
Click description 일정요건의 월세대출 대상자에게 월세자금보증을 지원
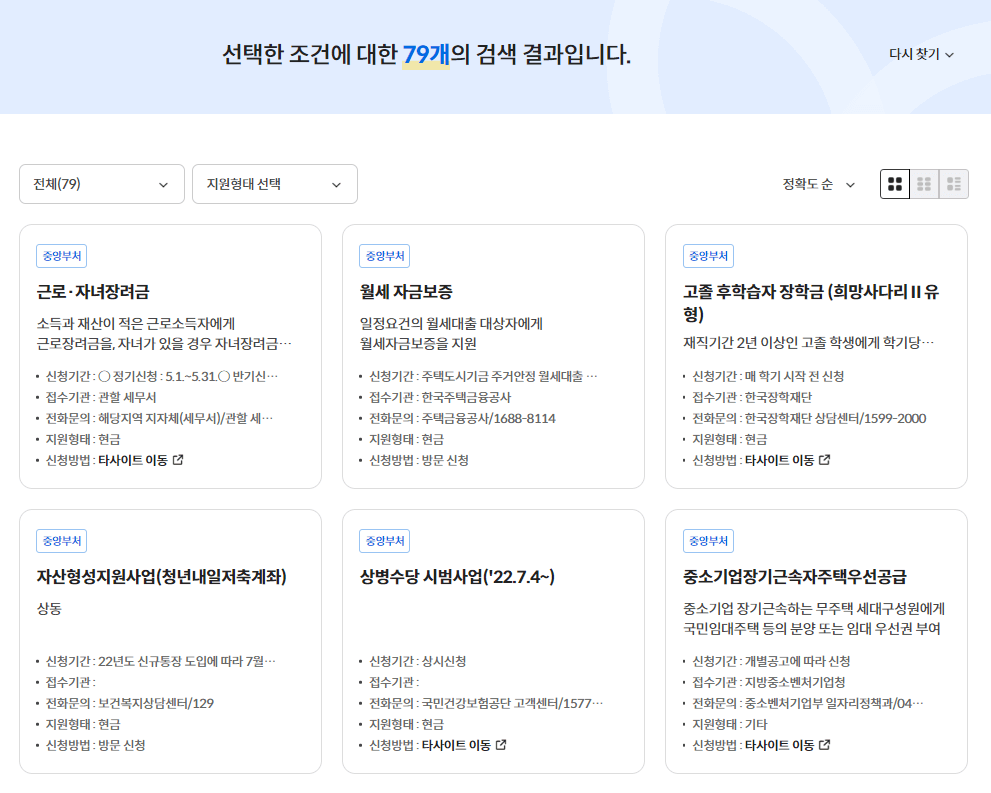pos(451,334)
